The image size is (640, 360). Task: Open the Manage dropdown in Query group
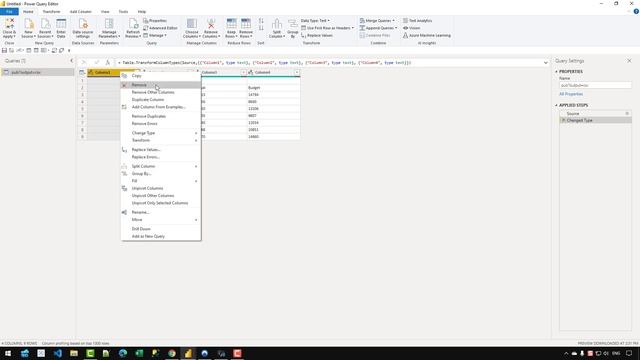155,35
